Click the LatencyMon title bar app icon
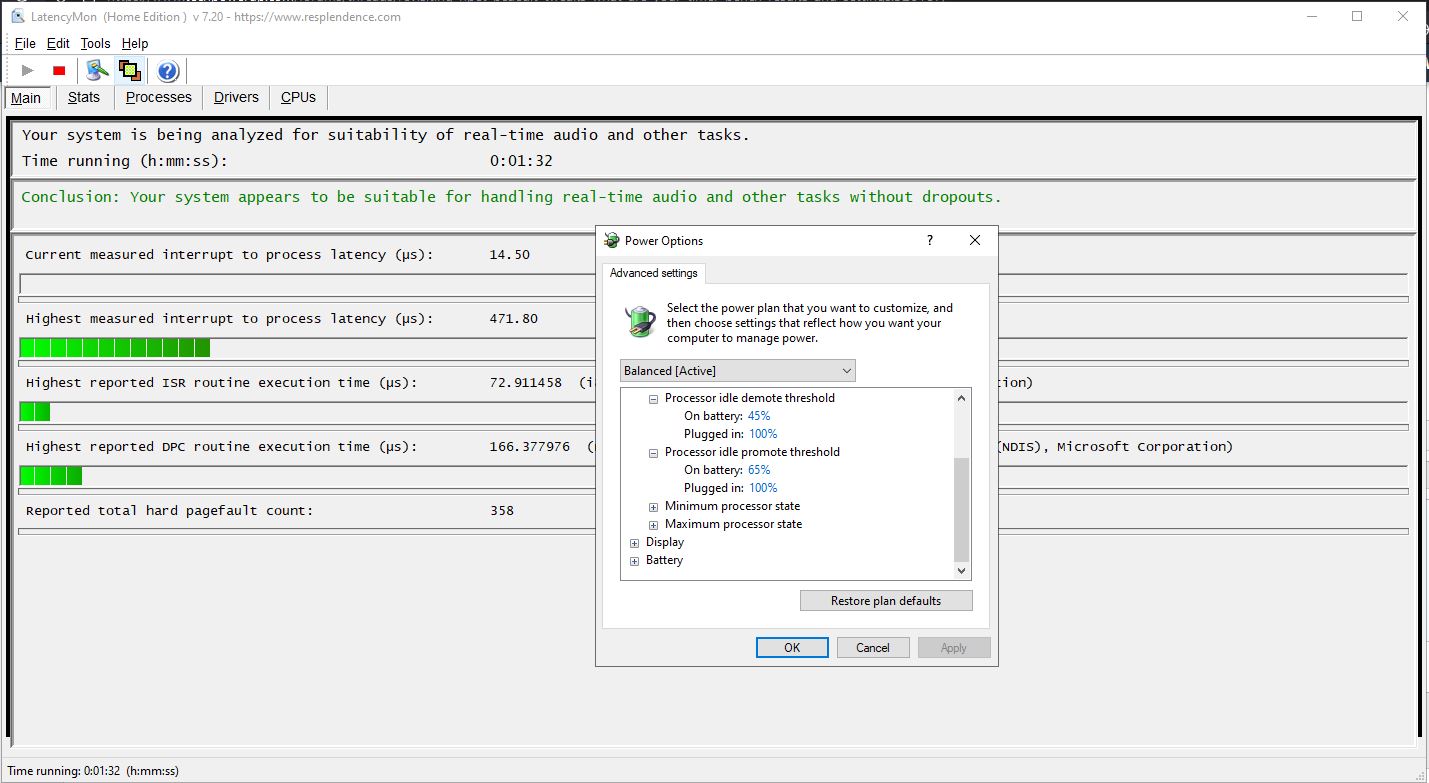Viewport: 1429px width, 783px height. [x=17, y=16]
